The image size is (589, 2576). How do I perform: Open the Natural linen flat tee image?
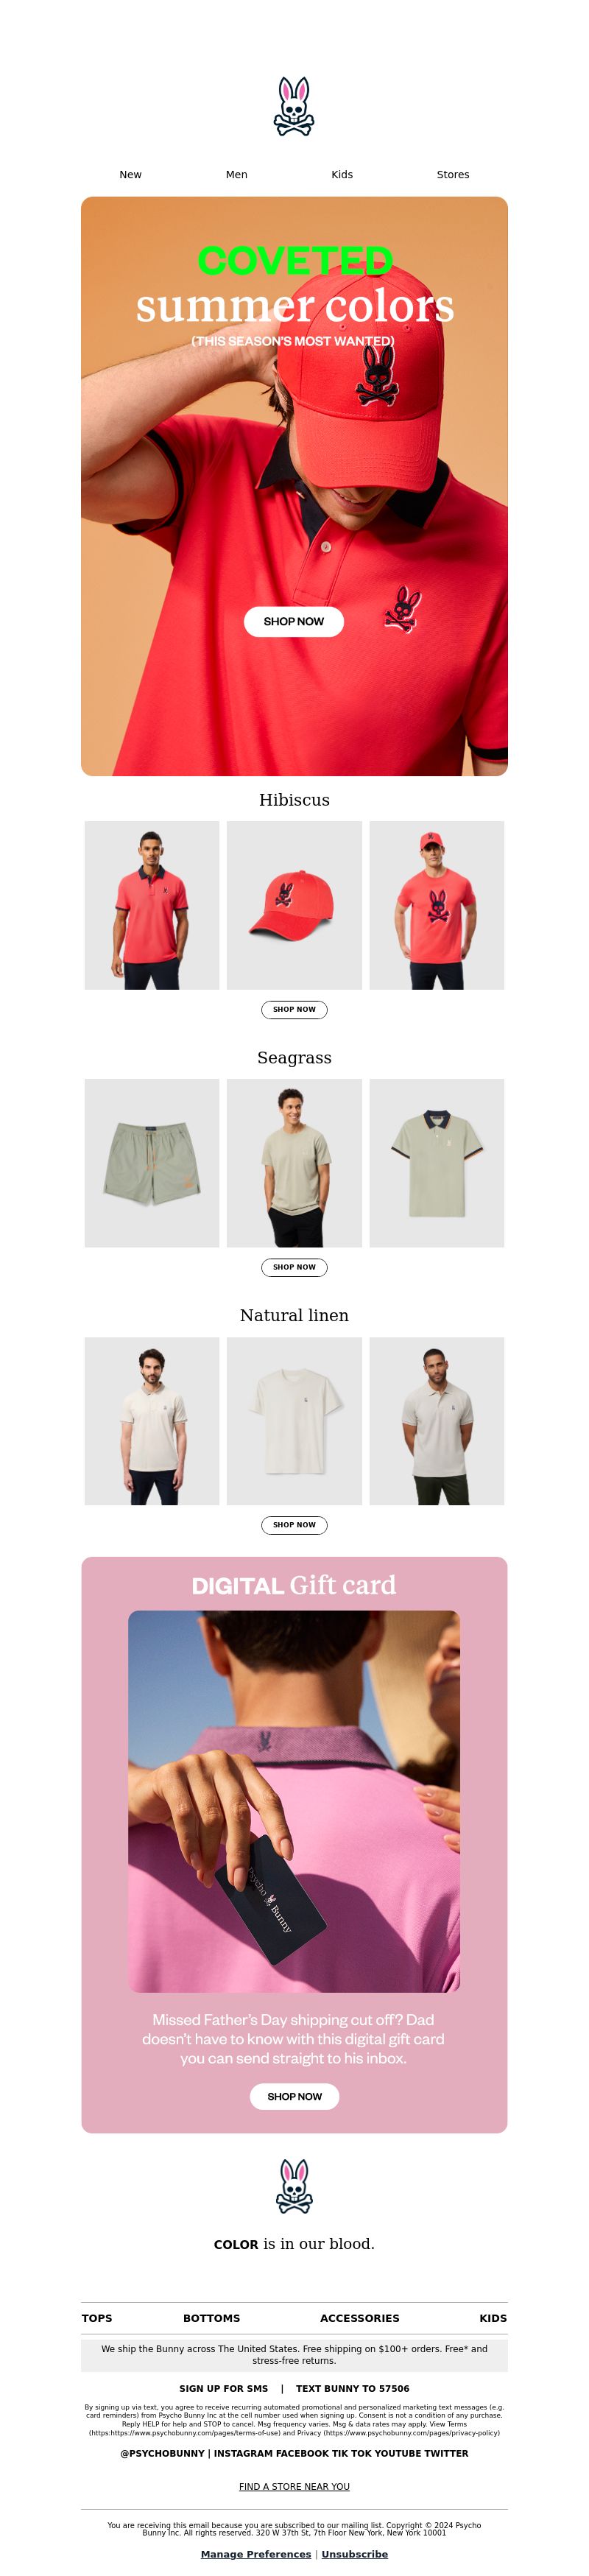click(x=294, y=1421)
